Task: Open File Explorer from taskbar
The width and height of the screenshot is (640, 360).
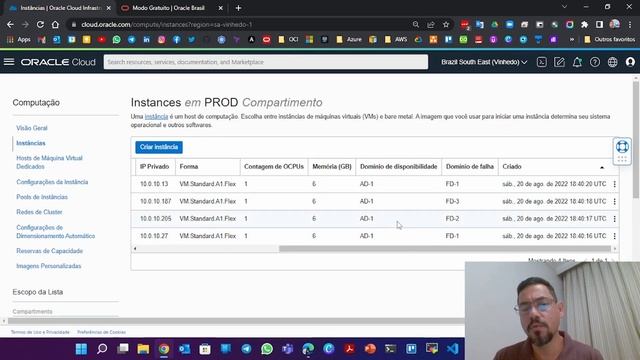Action: pos(143,349)
